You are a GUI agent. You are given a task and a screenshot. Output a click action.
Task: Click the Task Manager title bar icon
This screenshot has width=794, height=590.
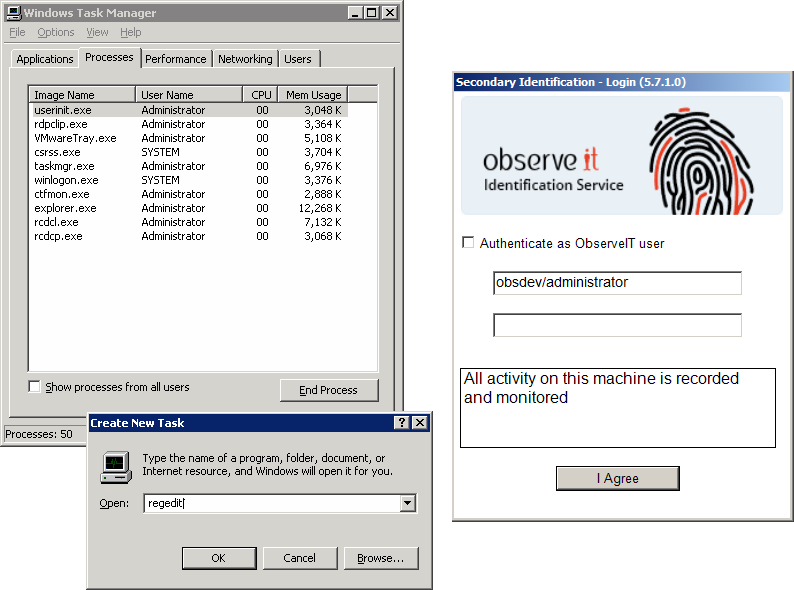pos(15,13)
